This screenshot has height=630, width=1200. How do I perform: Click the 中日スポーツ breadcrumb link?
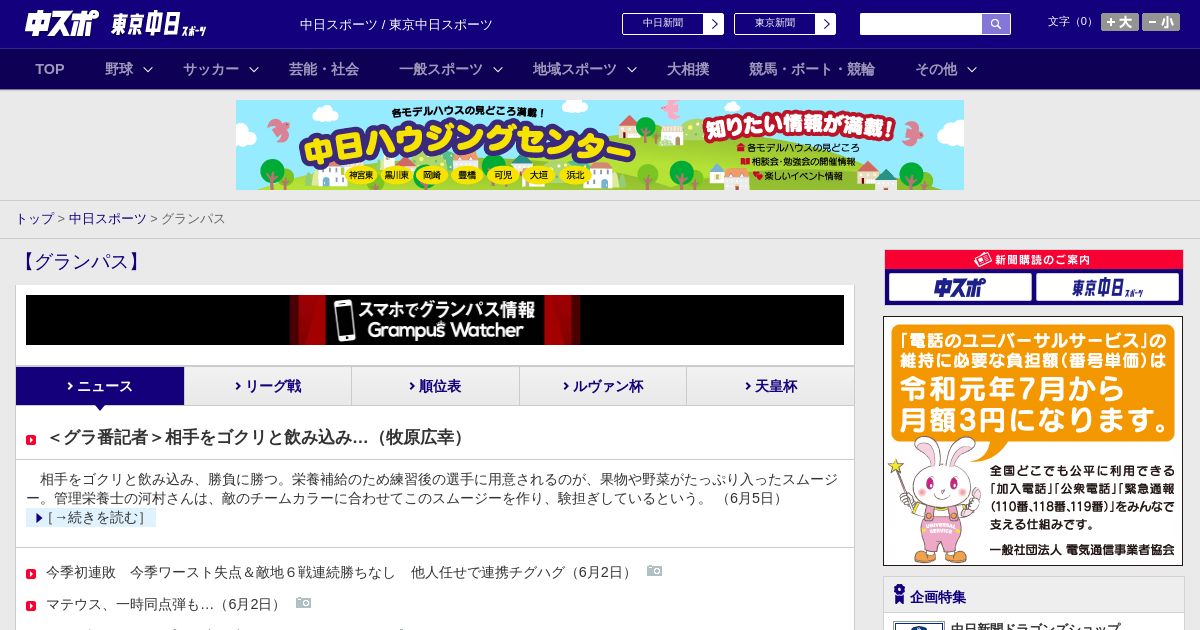108,218
